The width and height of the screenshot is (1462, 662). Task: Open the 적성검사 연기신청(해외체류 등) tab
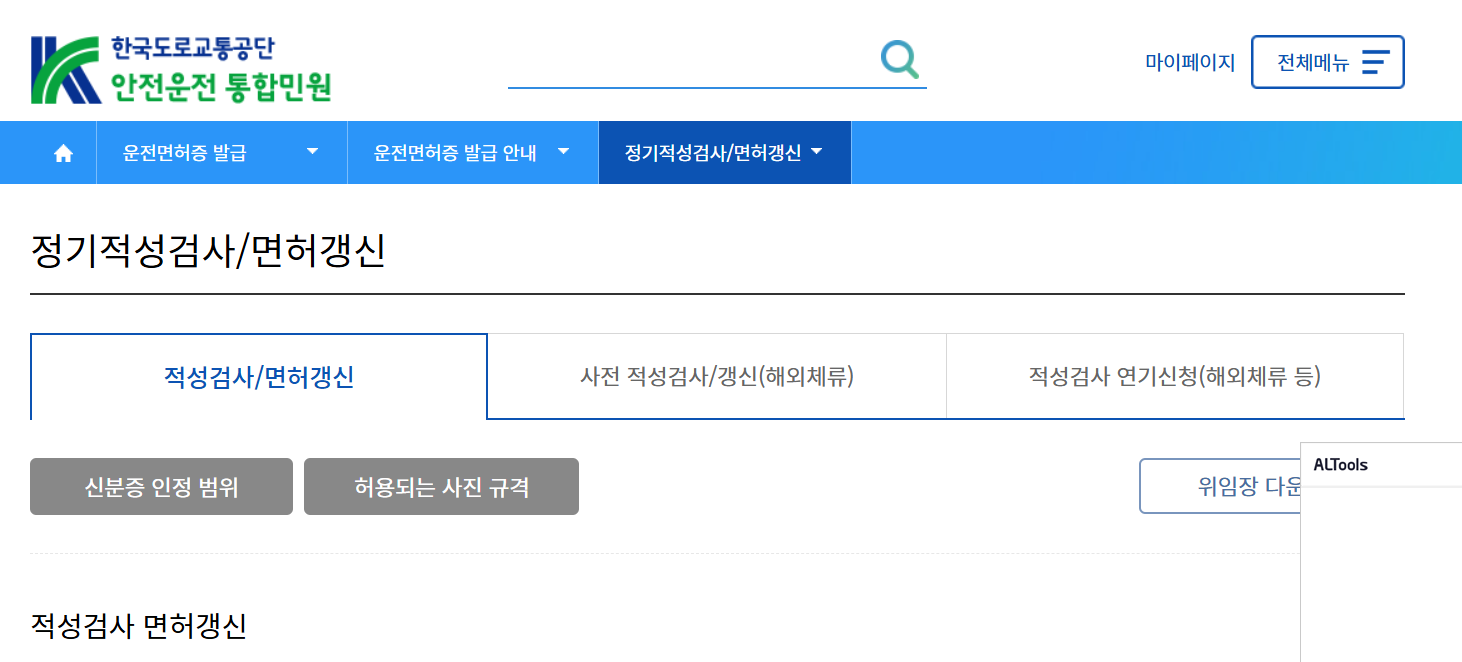click(1175, 376)
